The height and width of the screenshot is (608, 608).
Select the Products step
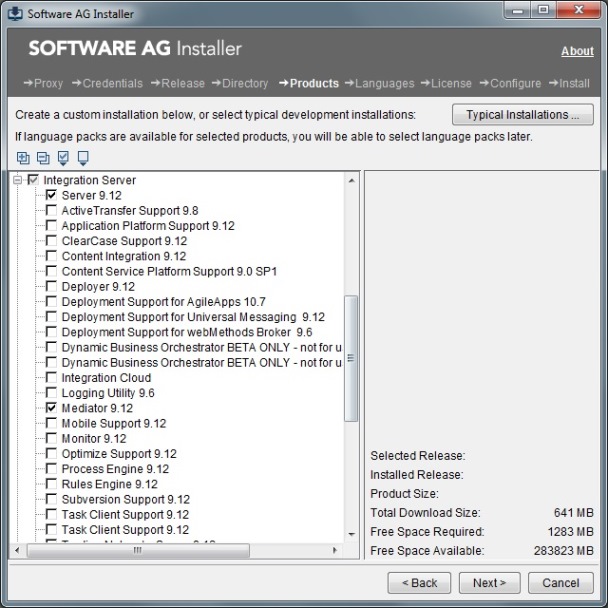[x=309, y=83]
